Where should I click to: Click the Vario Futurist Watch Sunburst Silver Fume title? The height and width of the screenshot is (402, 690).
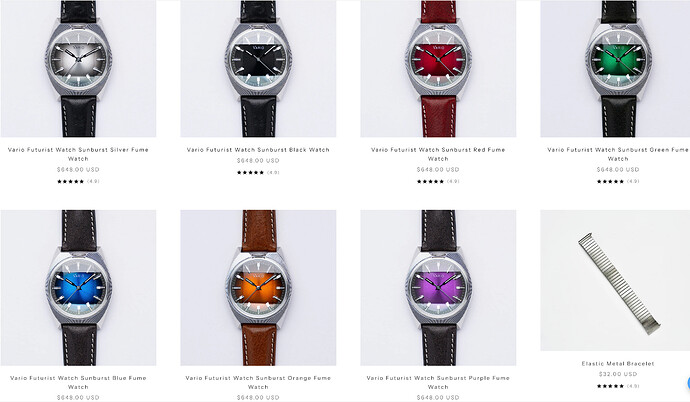[x=78, y=154]
